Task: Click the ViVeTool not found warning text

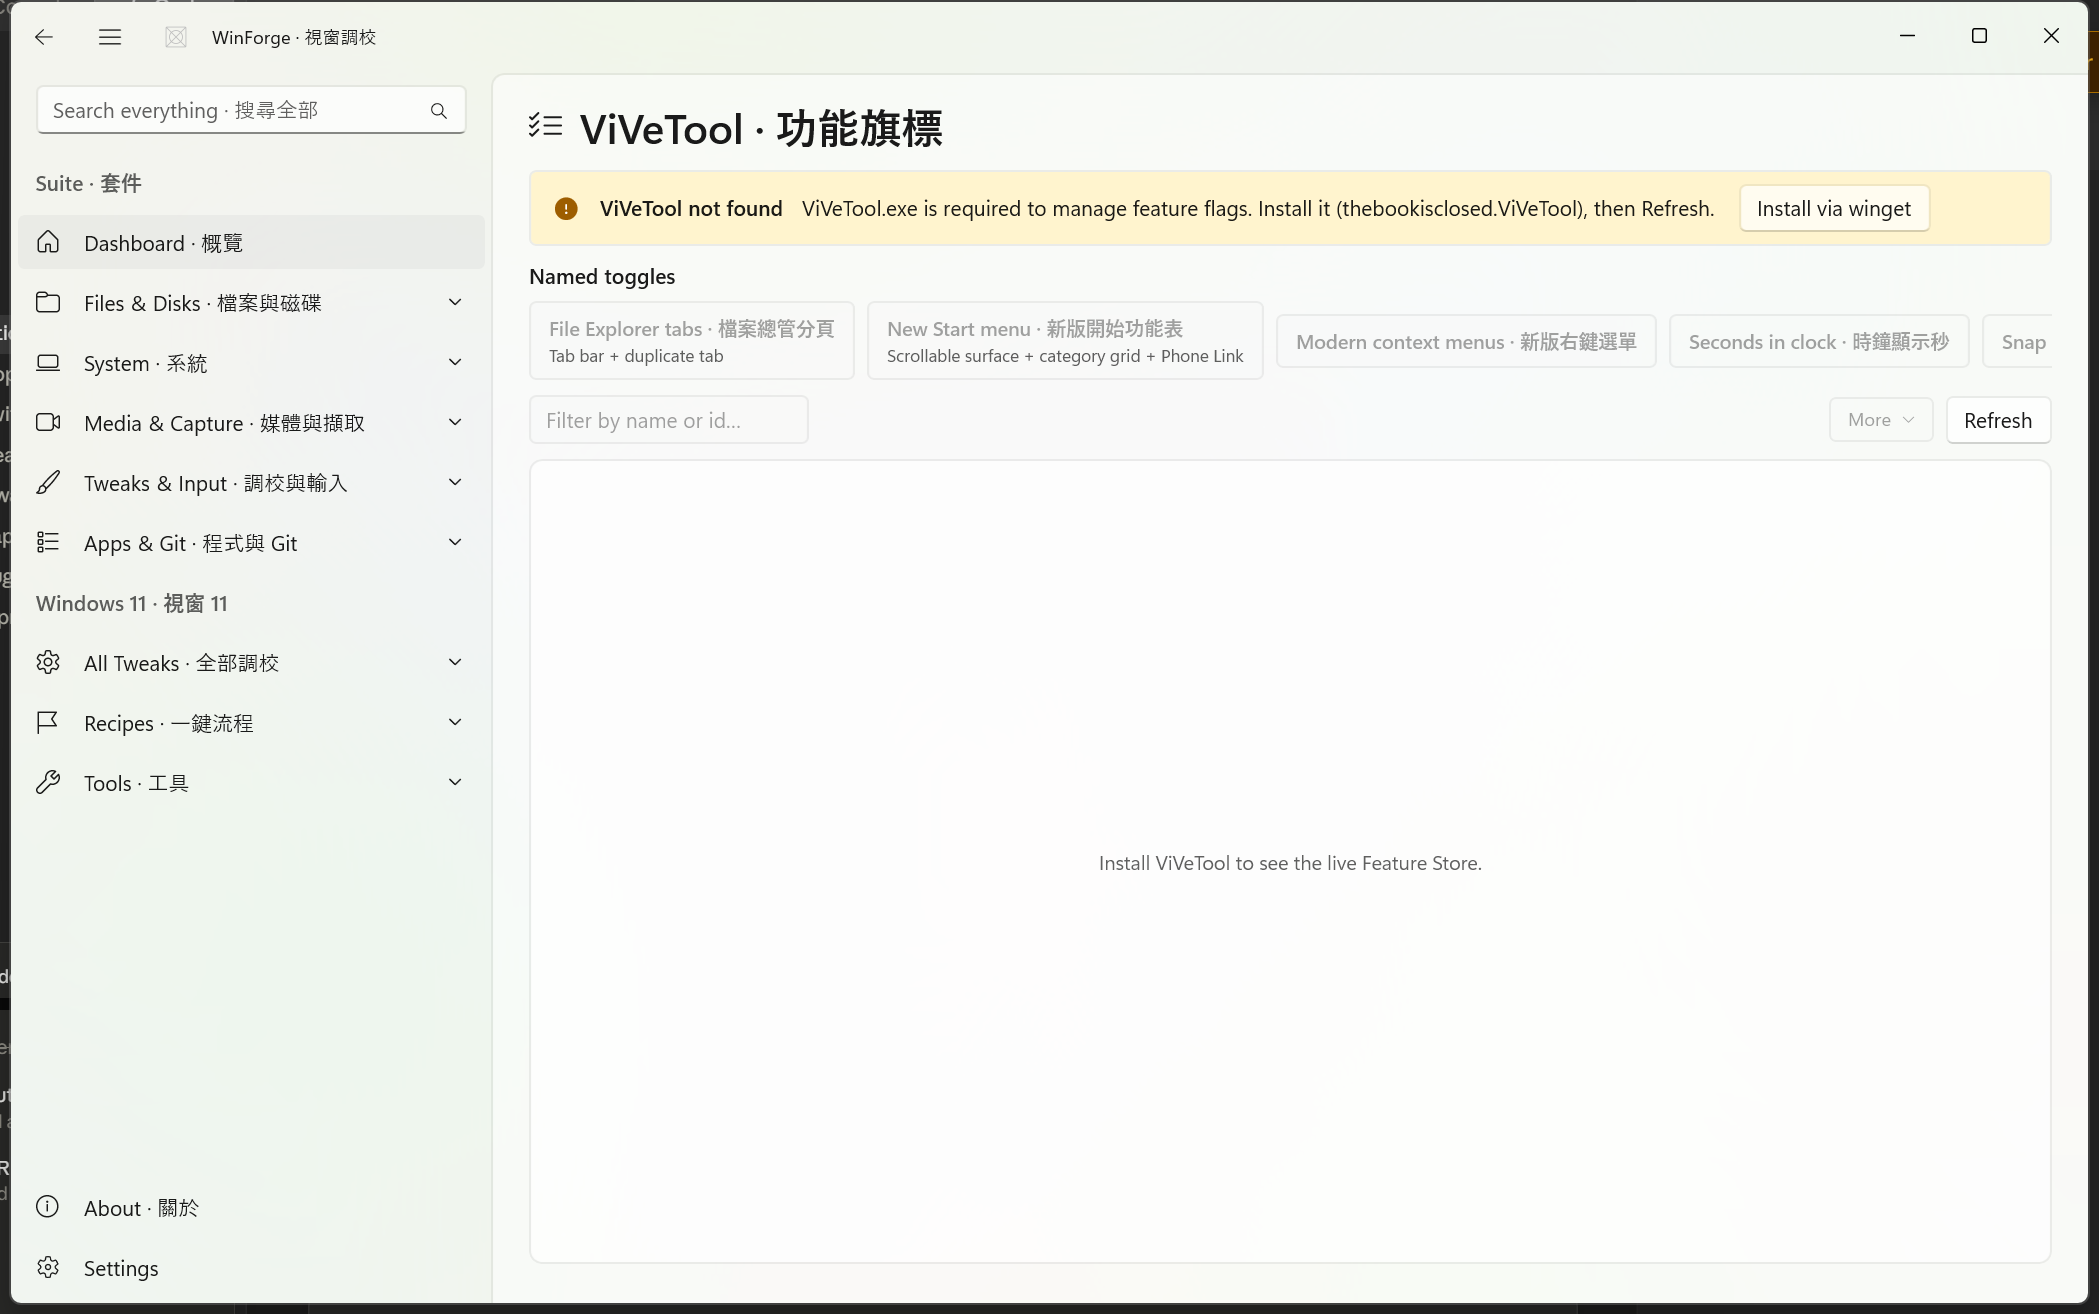Action: (x=691, y=208)
